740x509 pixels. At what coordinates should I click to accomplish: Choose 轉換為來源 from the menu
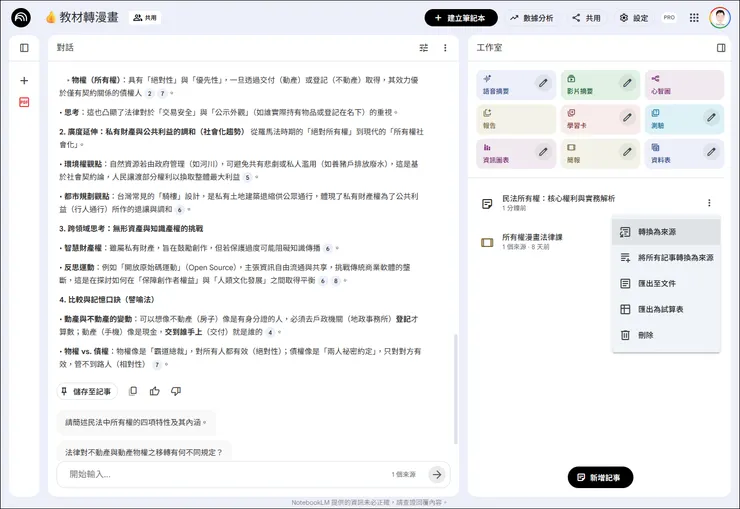click(x=666, y=232)
